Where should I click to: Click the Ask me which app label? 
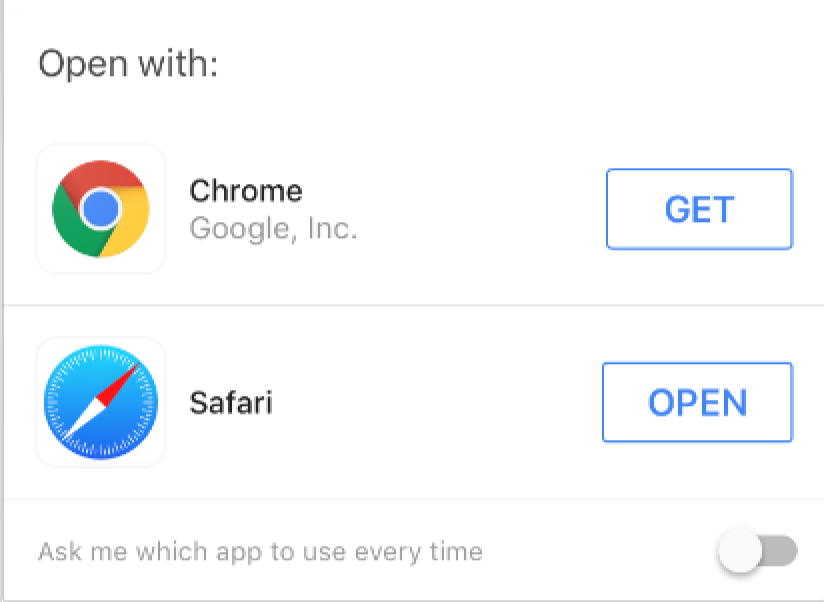(261, 552)
